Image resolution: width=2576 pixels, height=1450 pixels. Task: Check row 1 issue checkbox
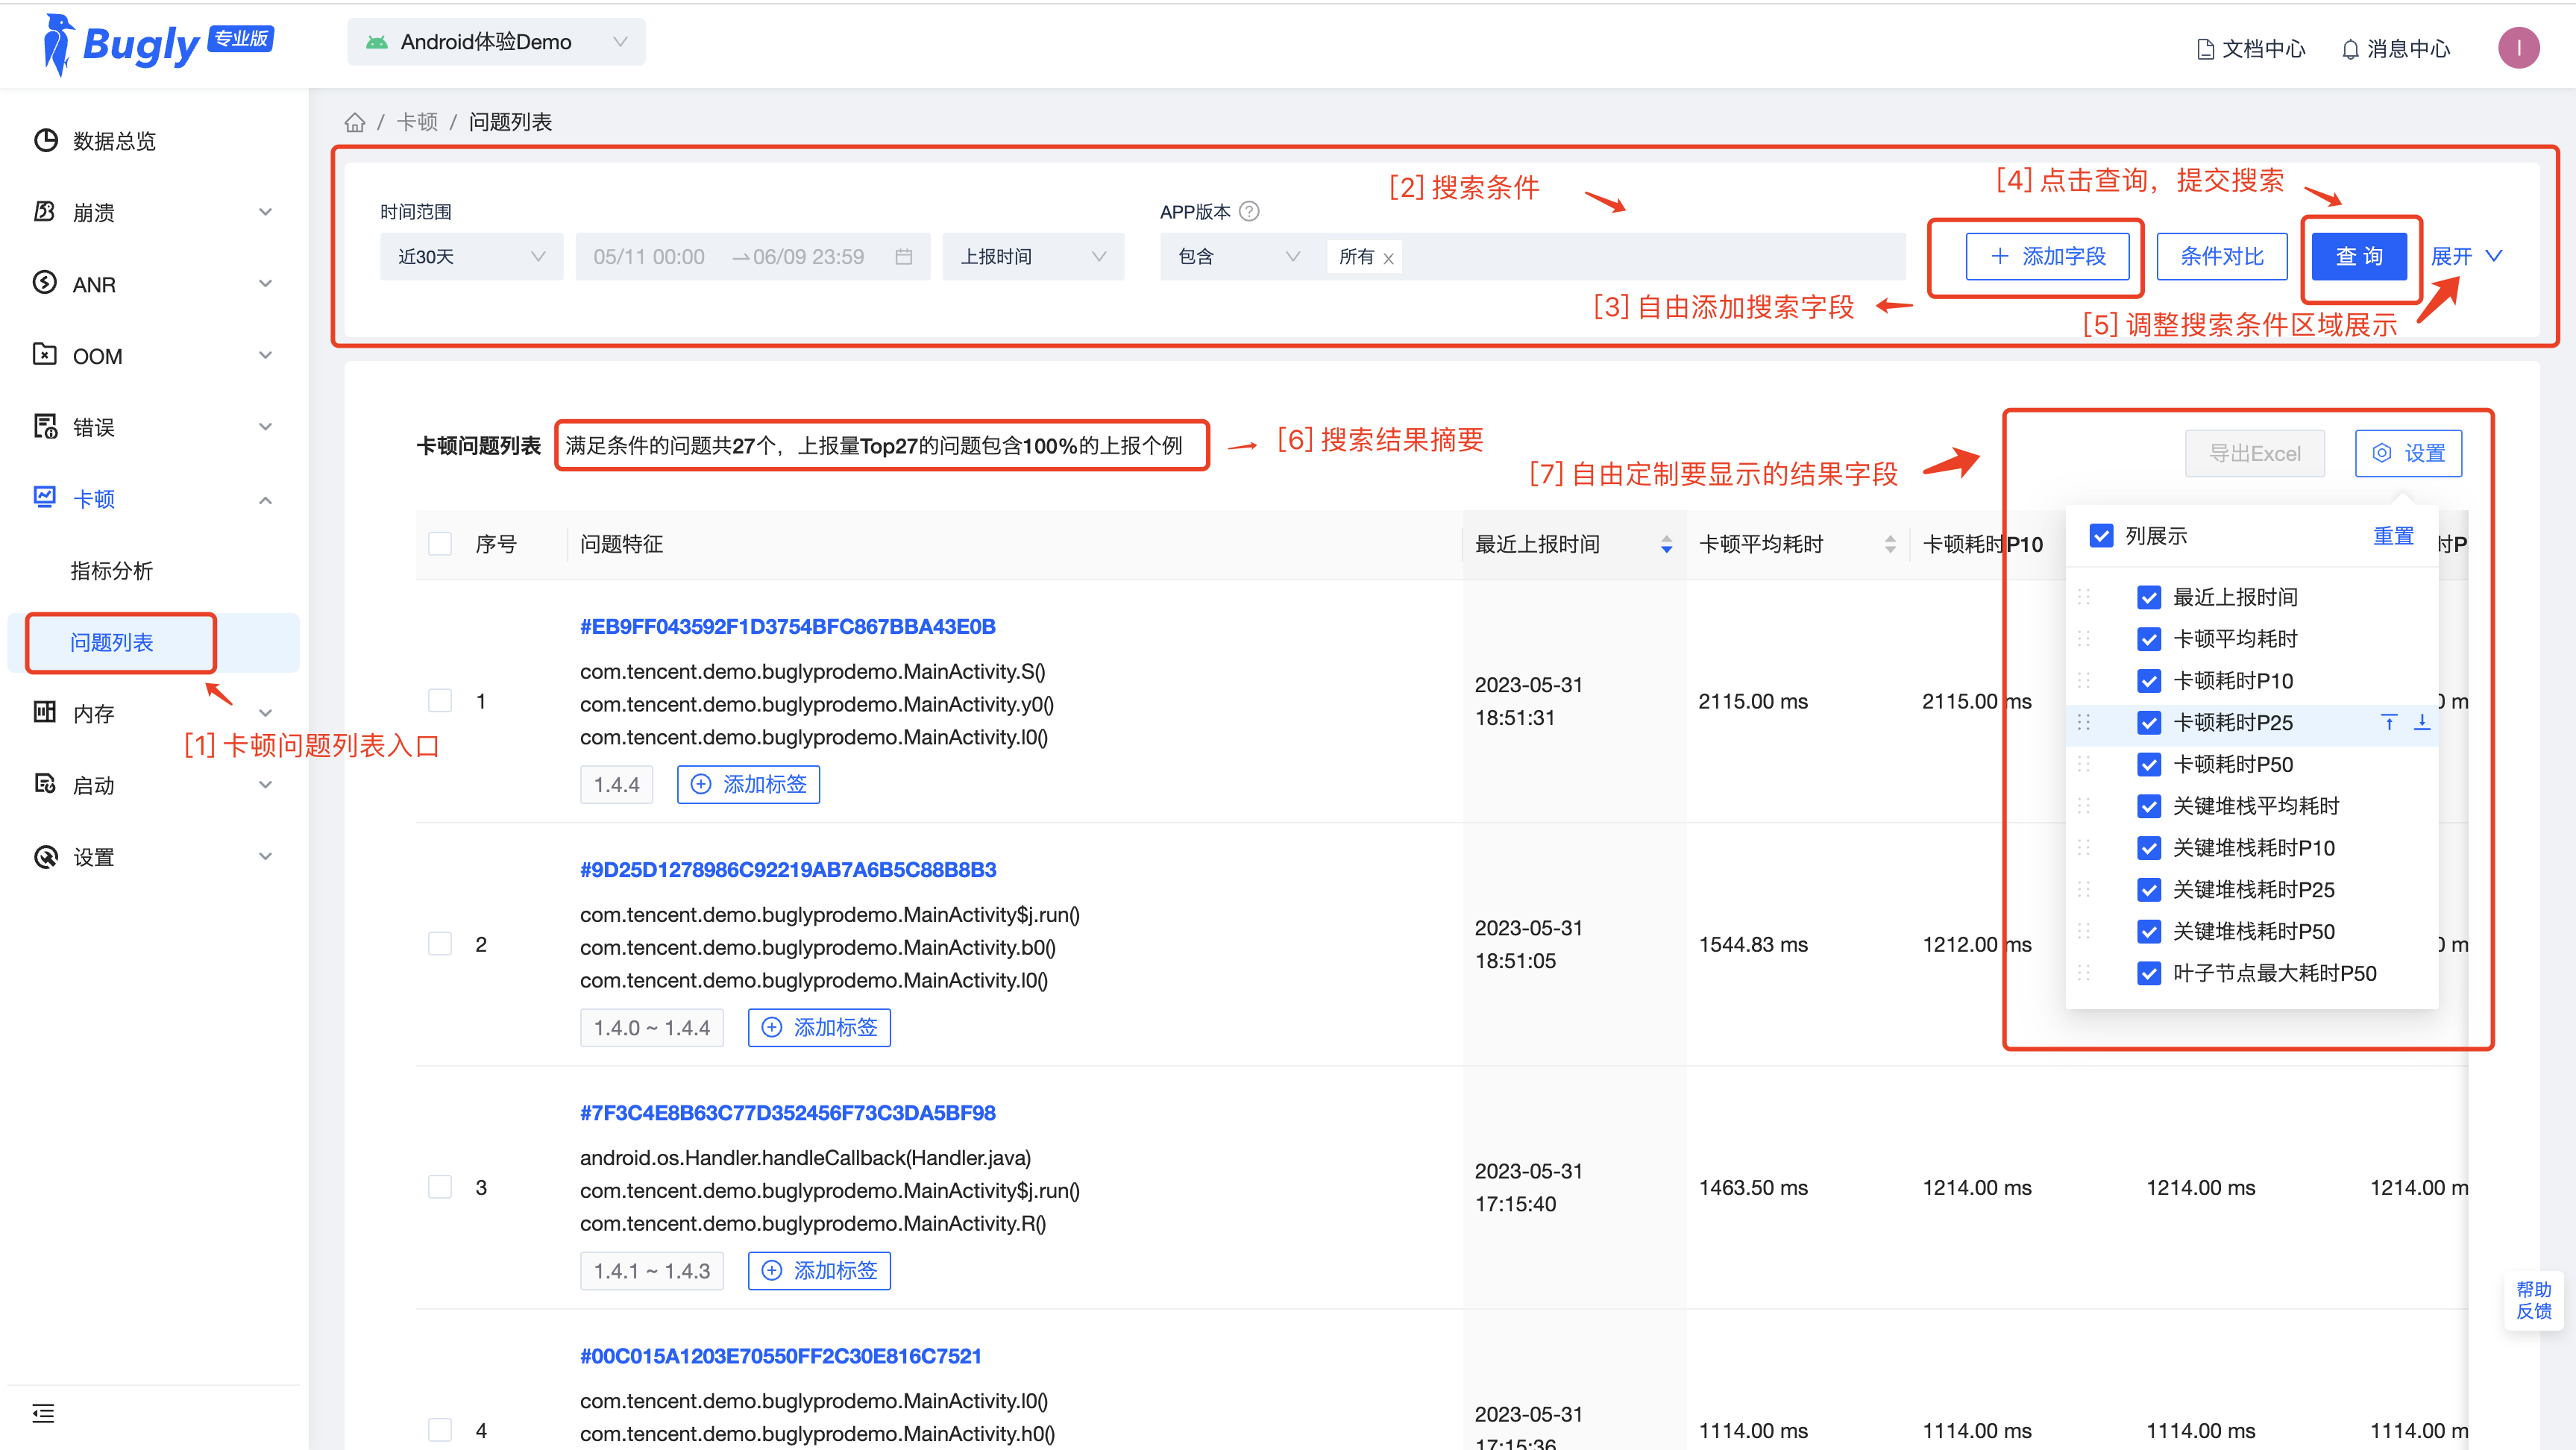click(x=440, y=701)
